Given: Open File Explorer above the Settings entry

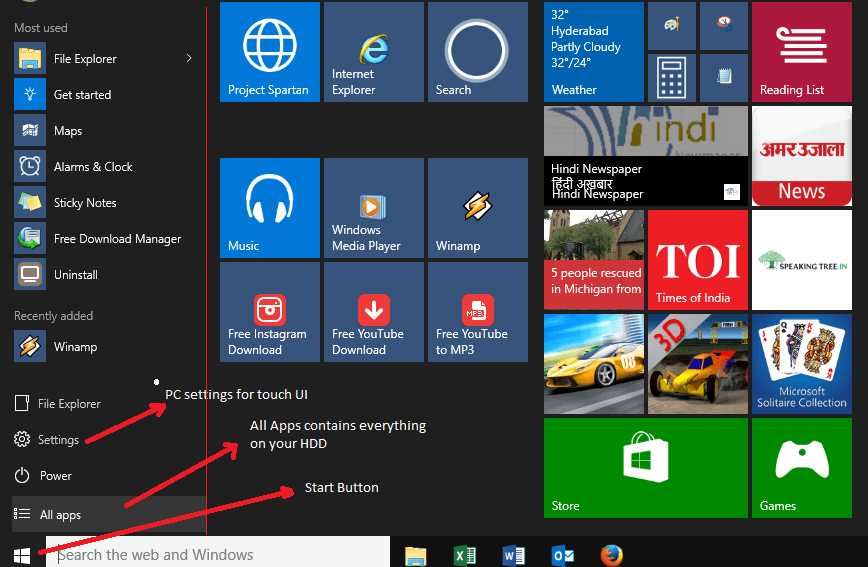Looking at the screenshot, I should [58, 404].
